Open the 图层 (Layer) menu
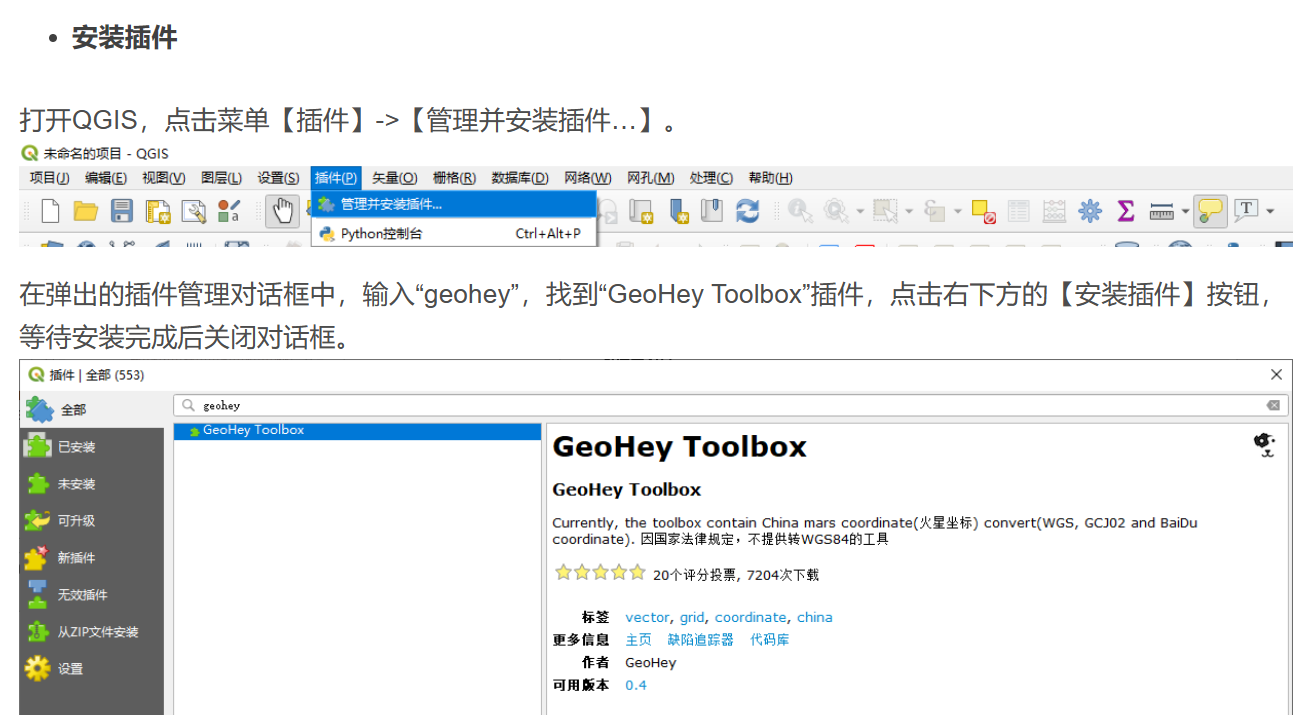1311x715 pixels. click(221, 178)
